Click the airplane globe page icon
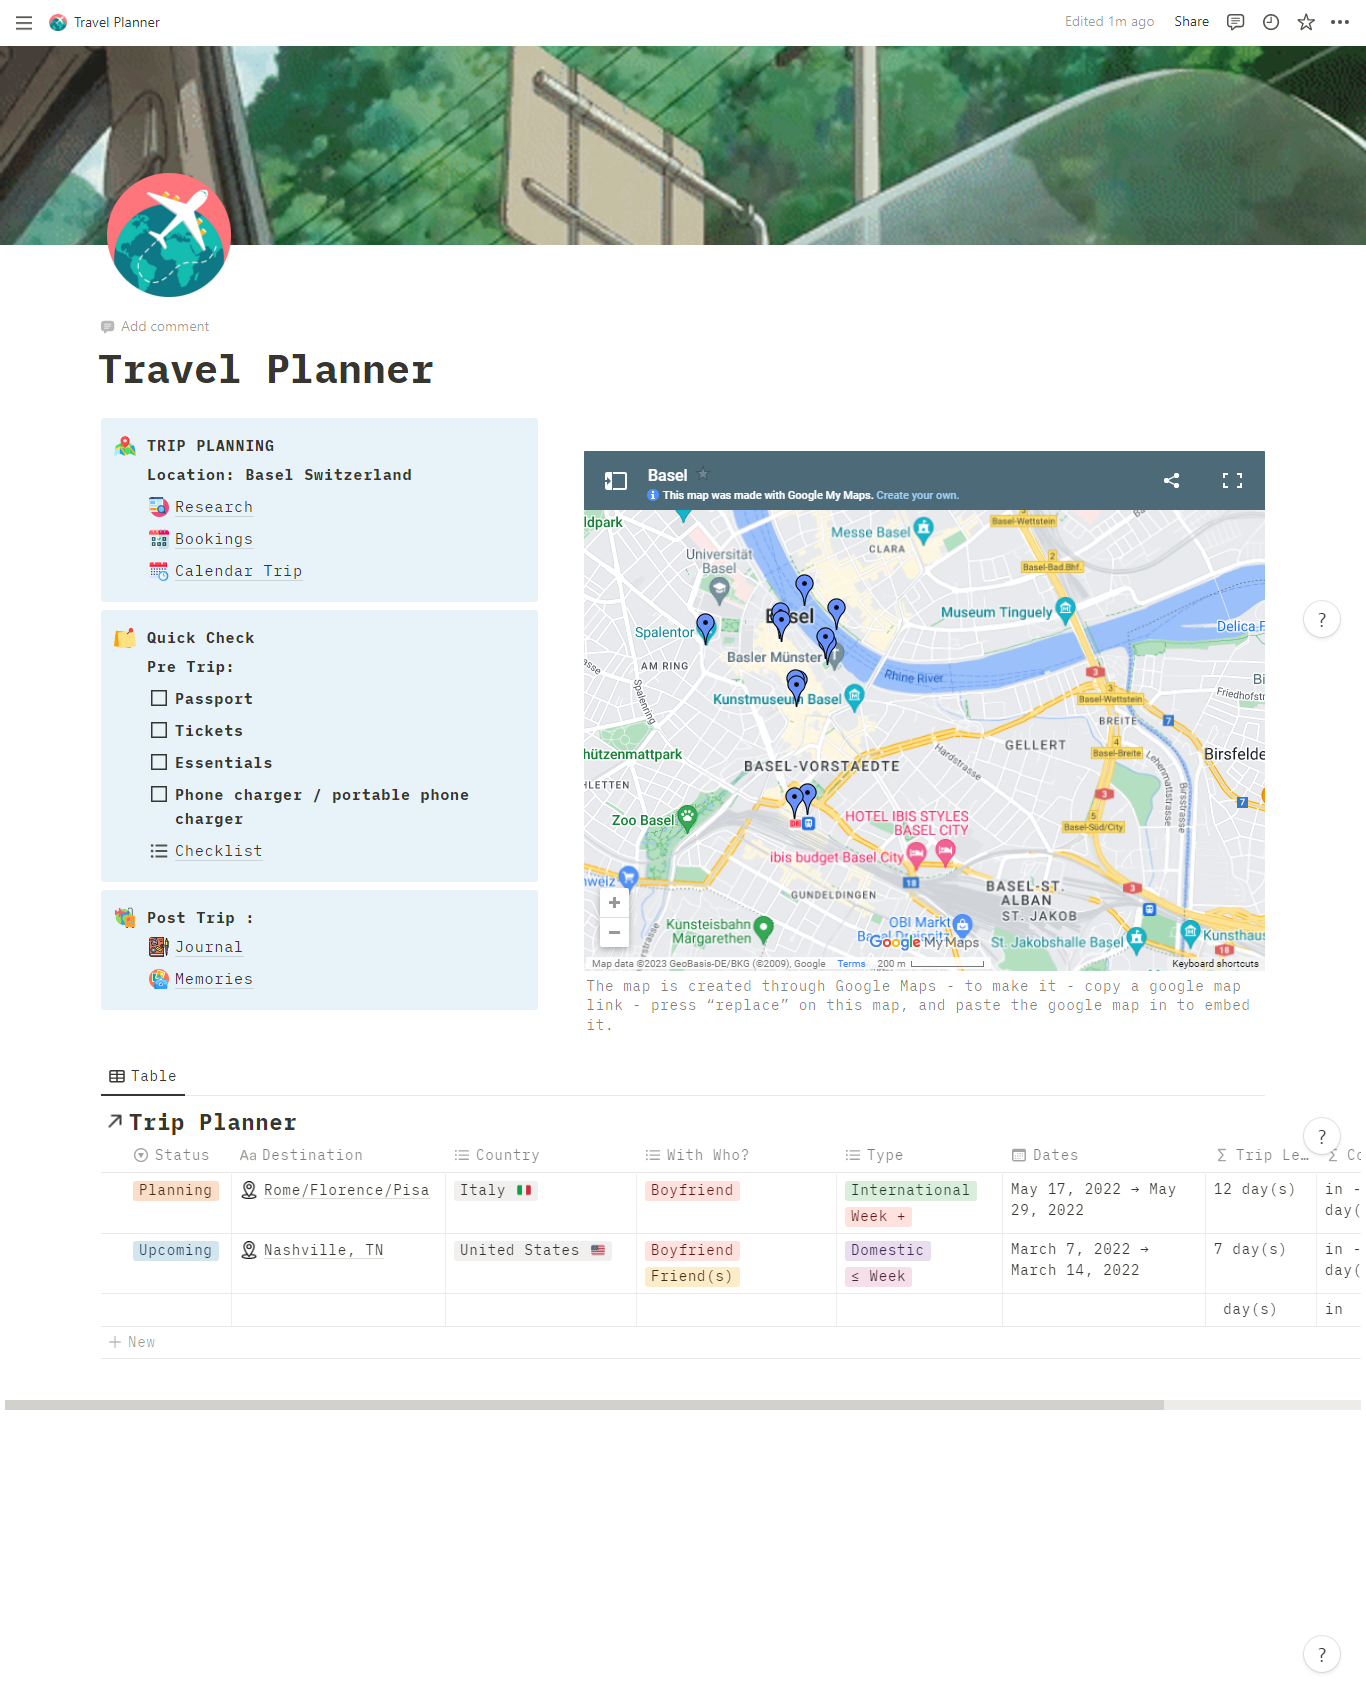This screenshot has height=1698, width=1366. pyautogui.click(x=169, y=235)
